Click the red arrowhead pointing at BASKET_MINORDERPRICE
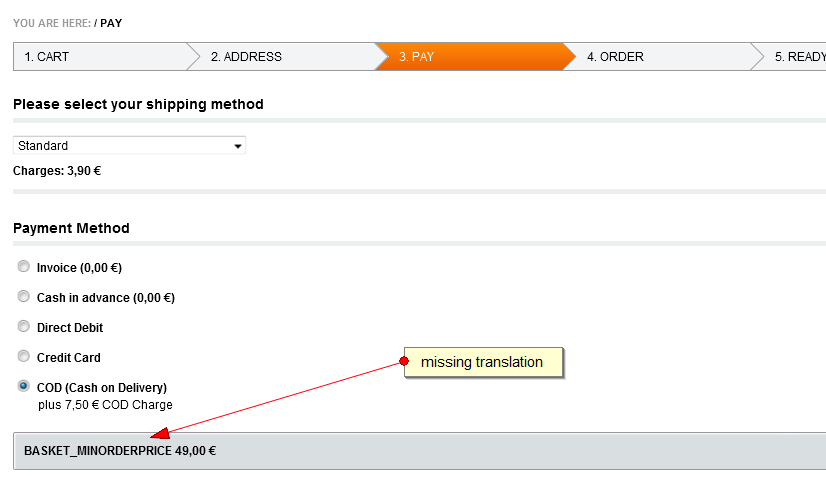 point(158,433)
